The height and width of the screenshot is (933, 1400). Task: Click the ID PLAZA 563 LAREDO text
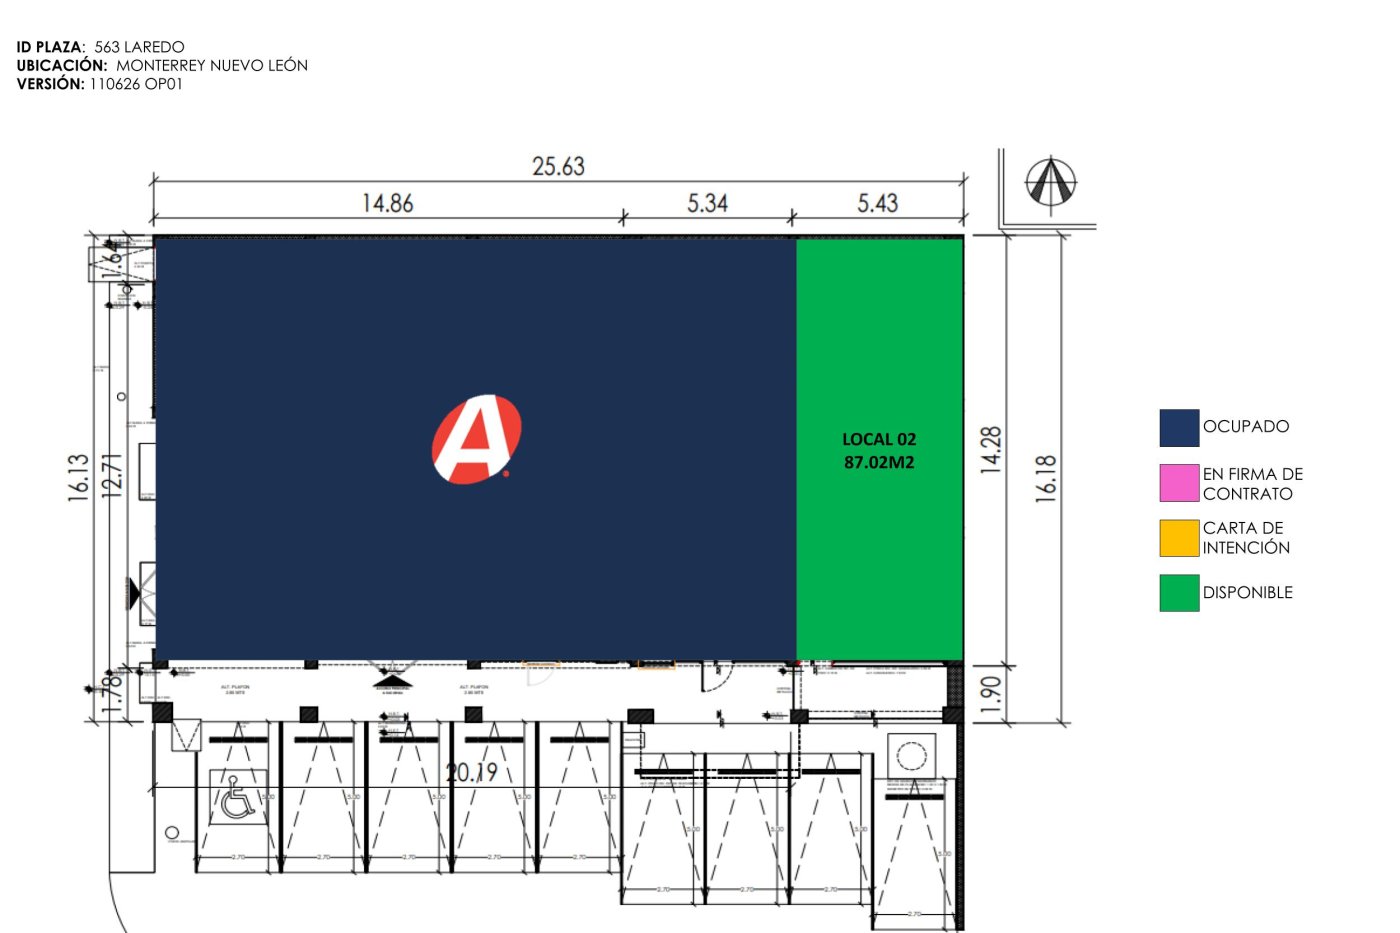[x=101, y=47]
